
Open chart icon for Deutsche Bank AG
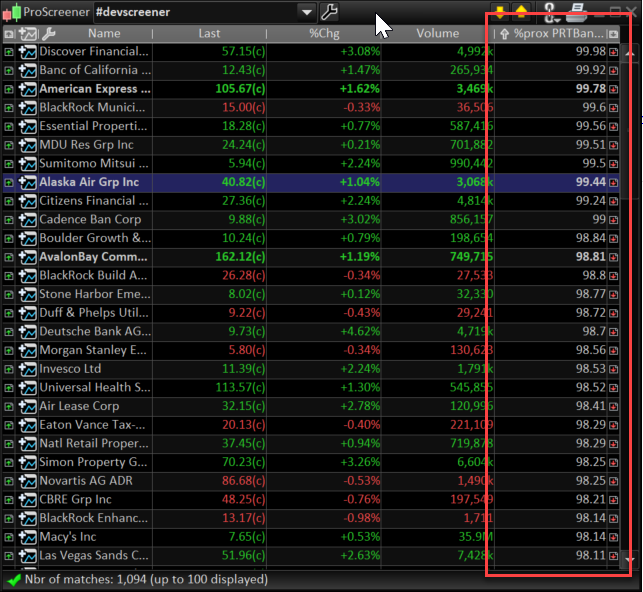pyautogui.click(x=28, y=332)
